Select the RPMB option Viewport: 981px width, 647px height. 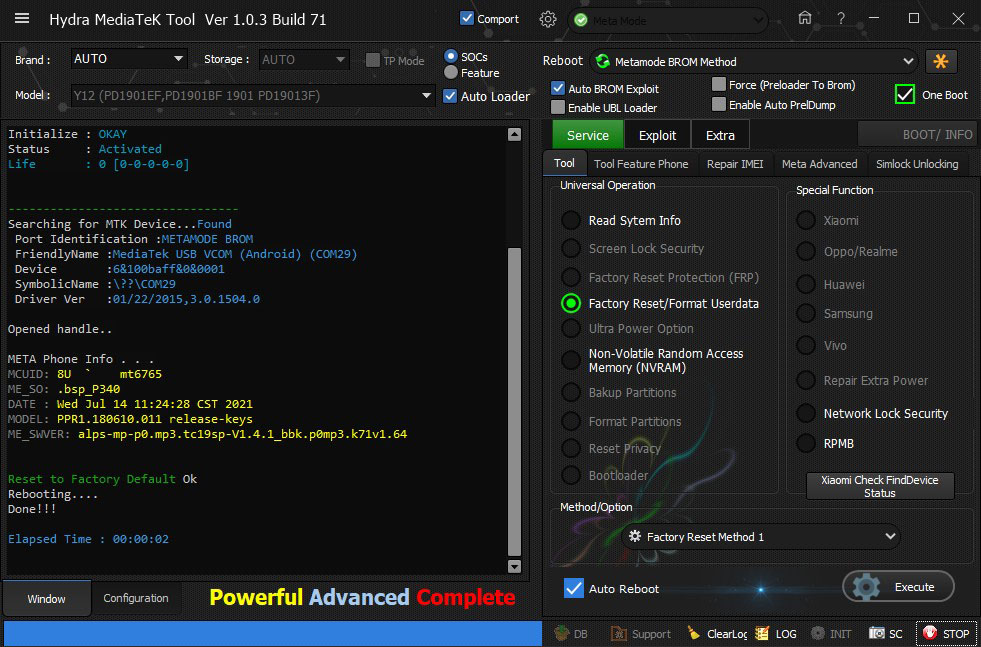pyautogui.click(x=806, y=443)
